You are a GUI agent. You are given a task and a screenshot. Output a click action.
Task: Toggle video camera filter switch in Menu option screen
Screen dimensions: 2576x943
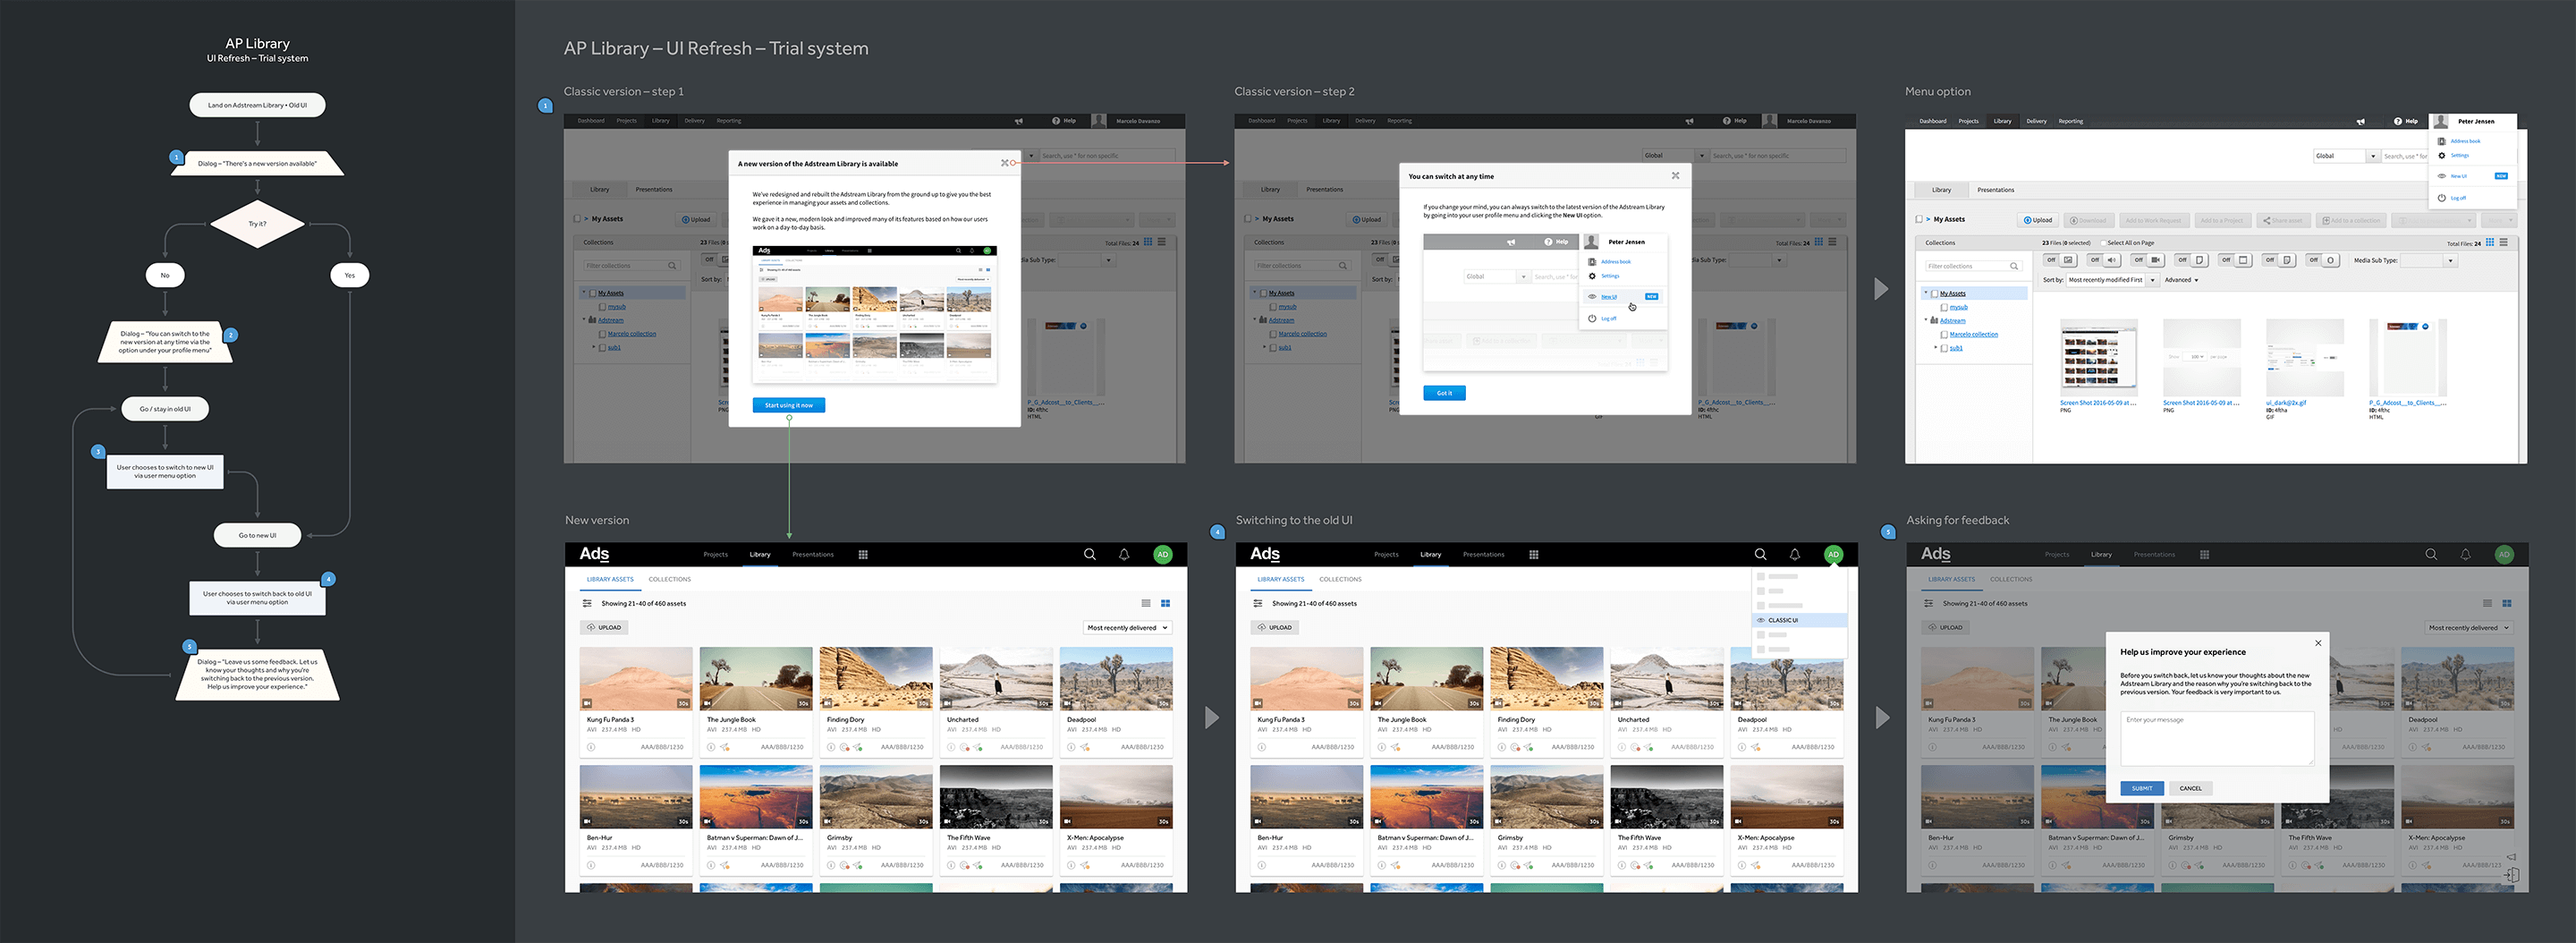[x=2148, y=260]
